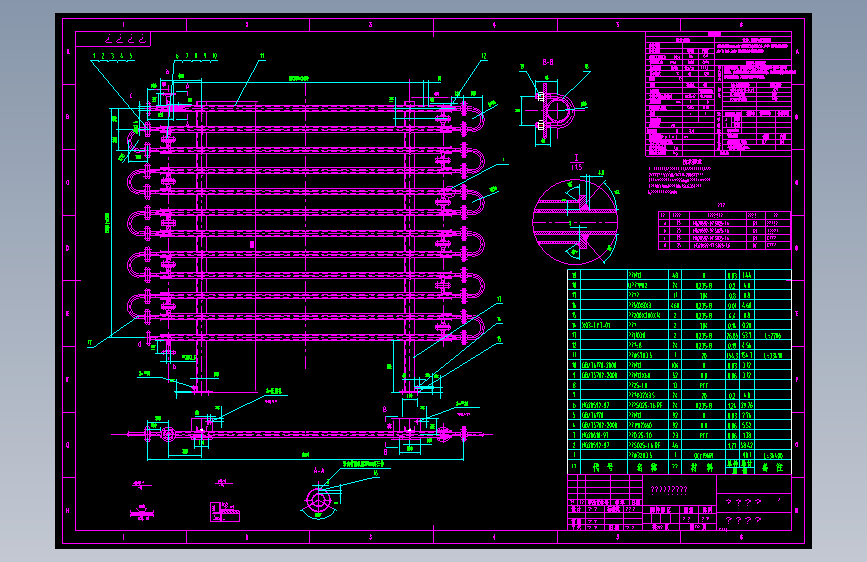Click the 材料 column header in parts list

[702, 467]
